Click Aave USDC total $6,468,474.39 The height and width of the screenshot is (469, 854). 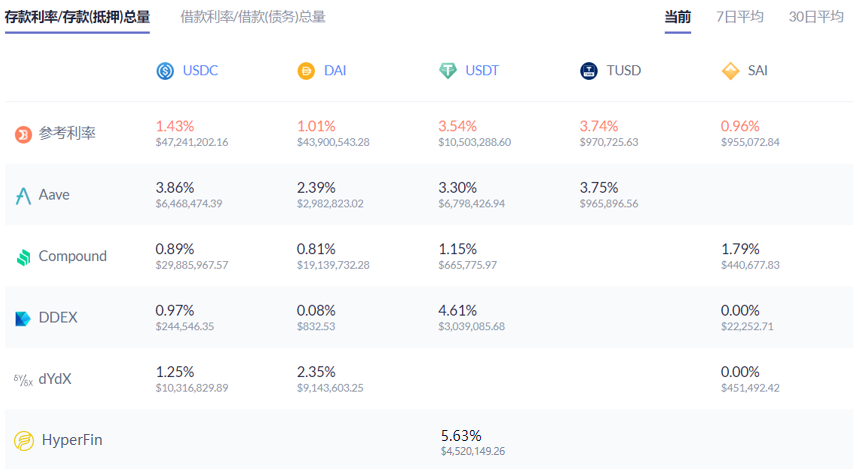188,204
